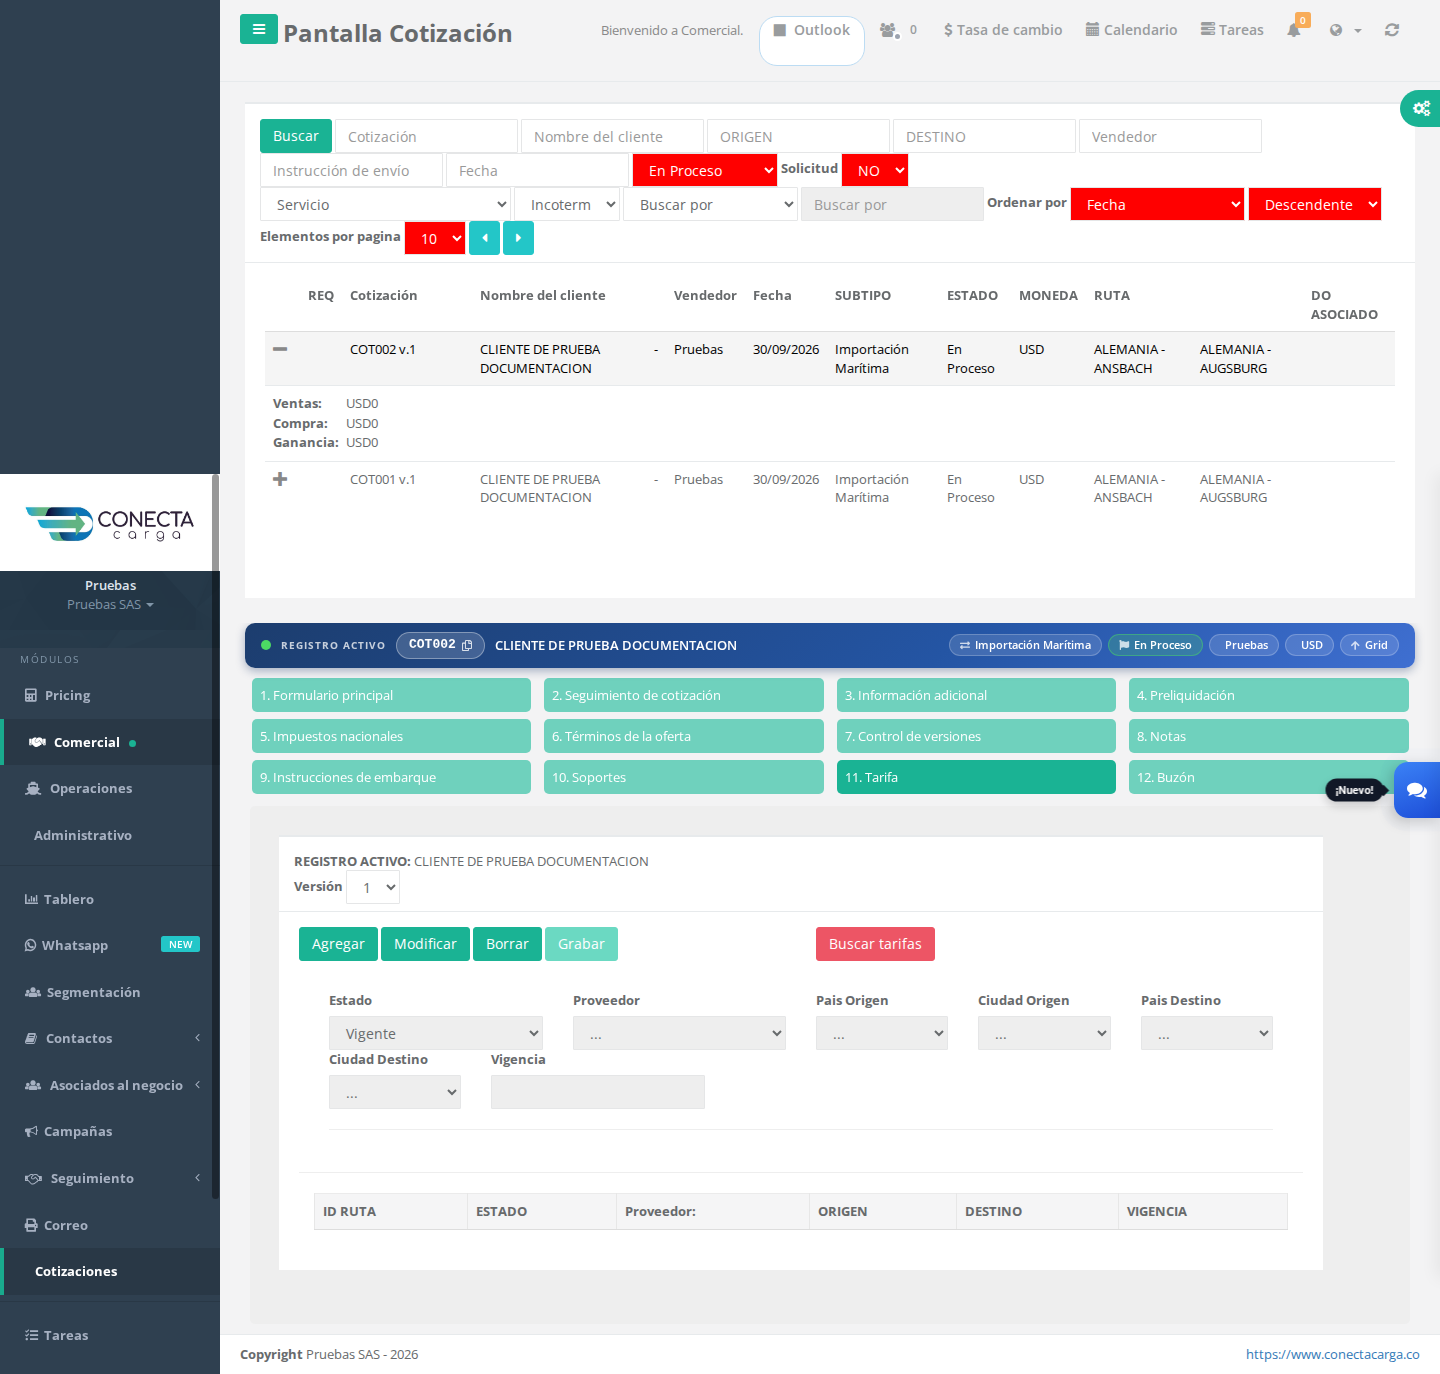Open the Ordenar por Fecha dropdown
Viewport: 1440px width, 1374px height.
(x=1157, y=204)
